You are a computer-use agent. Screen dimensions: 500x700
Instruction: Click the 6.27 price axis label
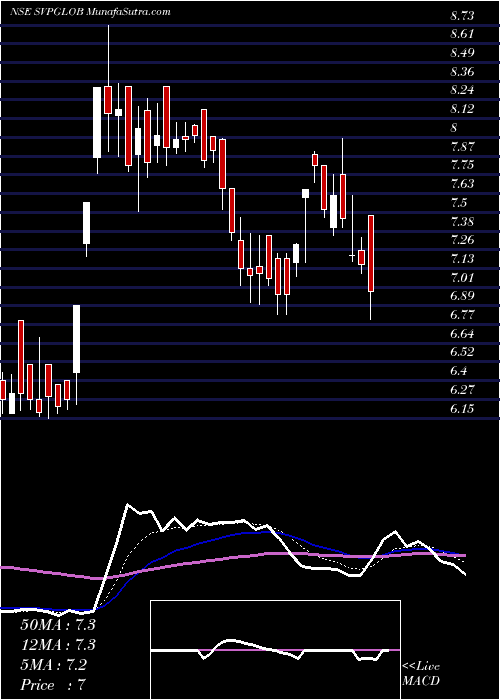pos(462,390)
